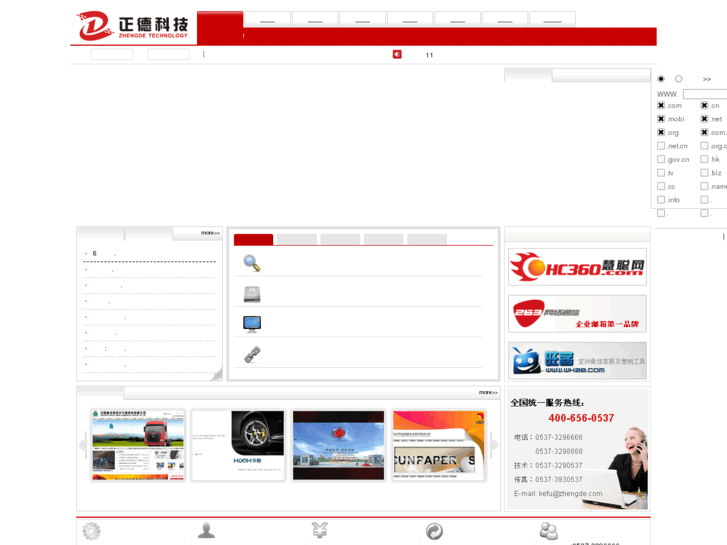Click the >> link beside radio buttons

[x=707, y=79]
